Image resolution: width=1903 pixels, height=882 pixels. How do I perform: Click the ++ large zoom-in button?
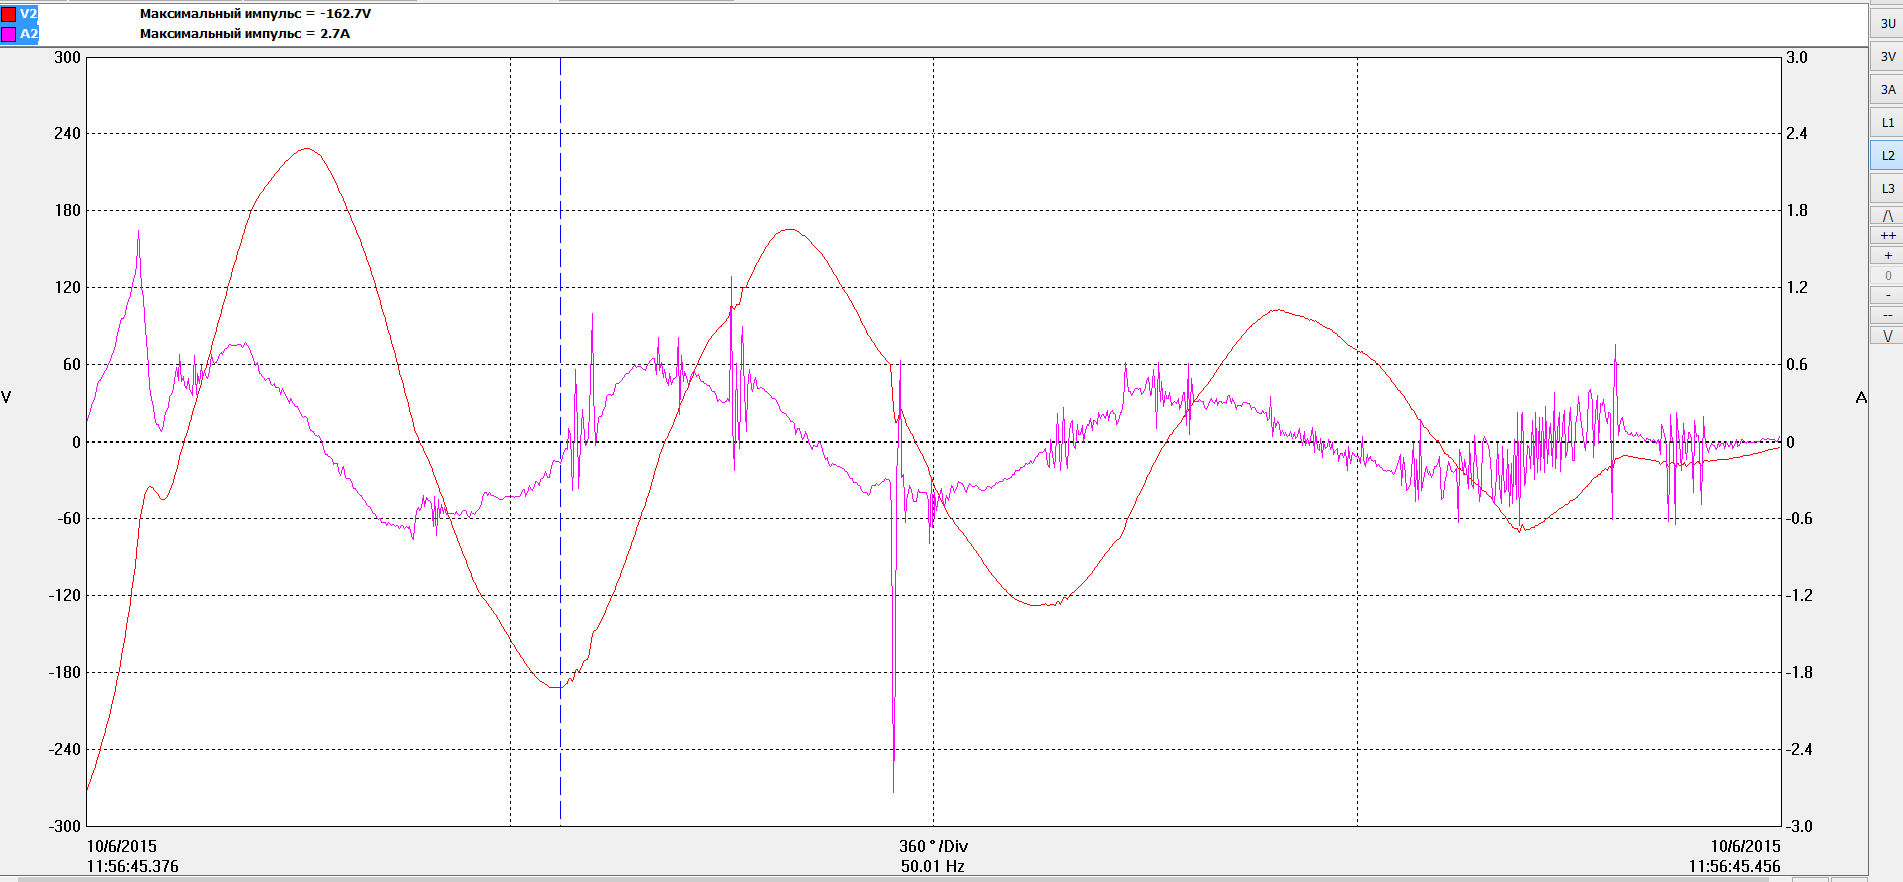point(1887,235)
